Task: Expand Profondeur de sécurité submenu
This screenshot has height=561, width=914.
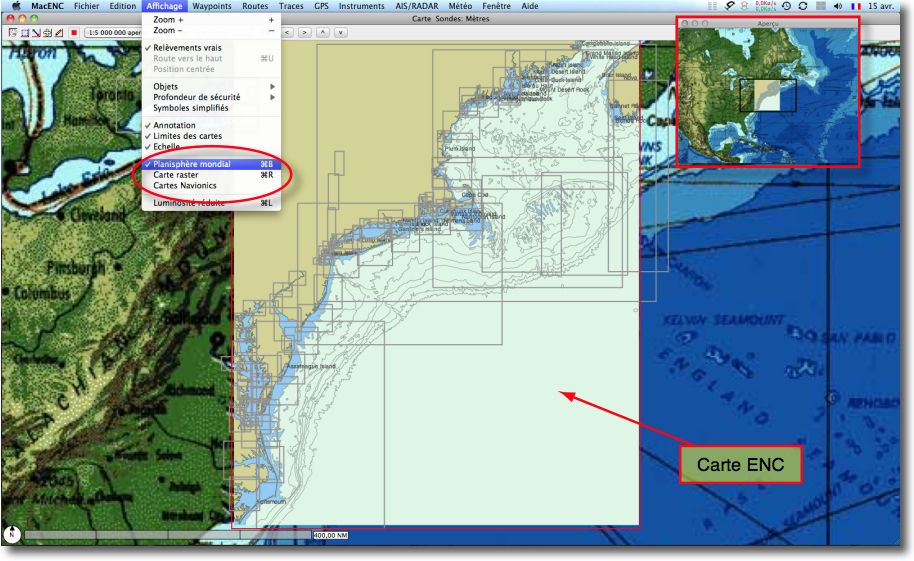Action: point(211,97)
